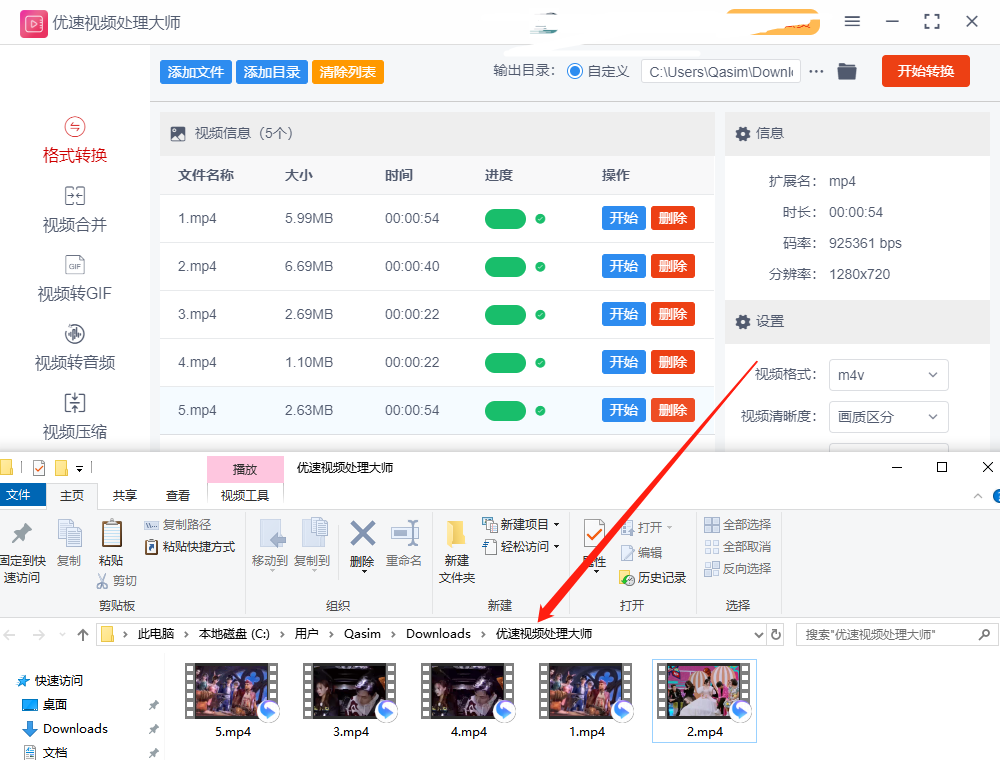Image resolution: width=1000 pixels, height=760 pixels.
Task: Click the 重命名 icon in Explorer ribbon
Action: [x=405, y=533]
